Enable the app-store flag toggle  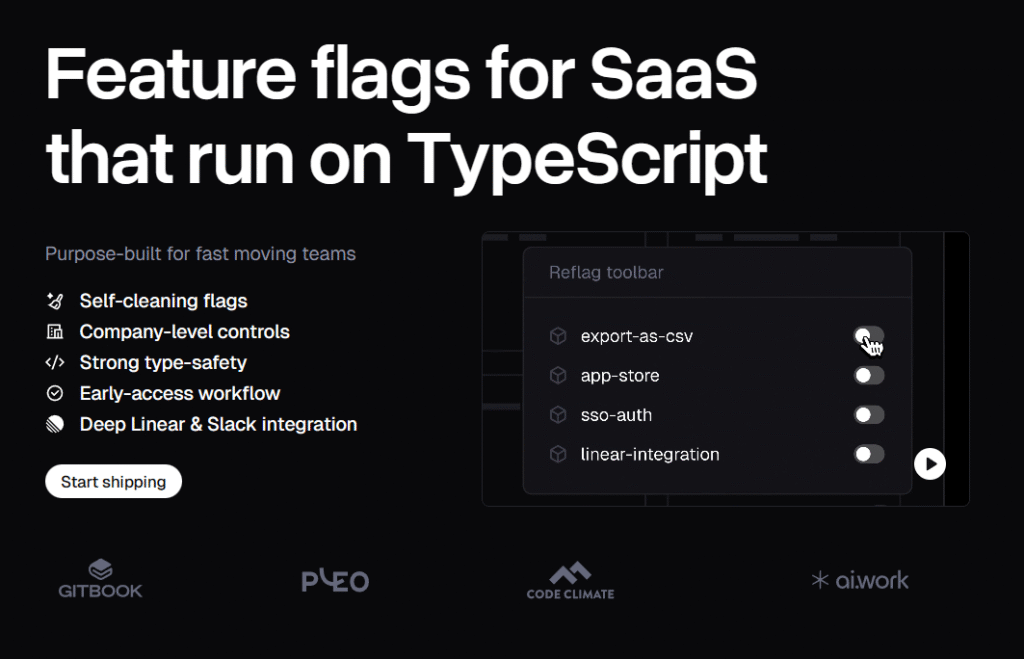868,376
